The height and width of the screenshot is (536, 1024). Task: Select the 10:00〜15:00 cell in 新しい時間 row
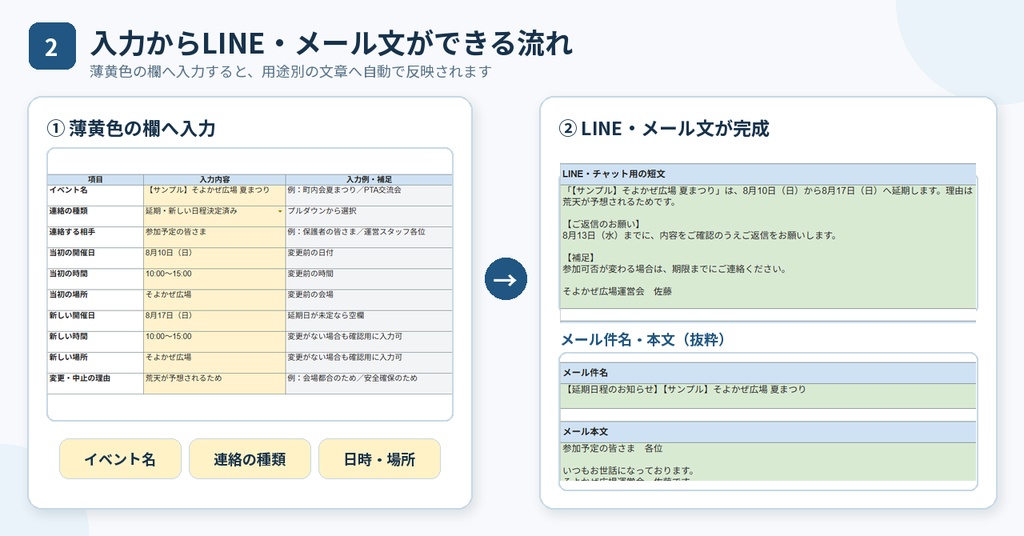[214, 341]
